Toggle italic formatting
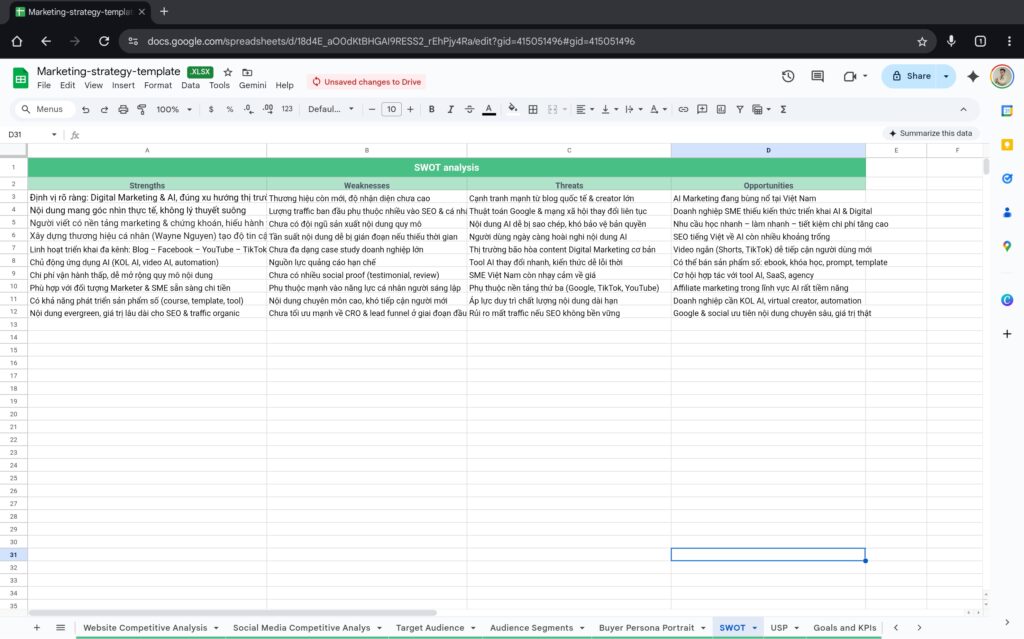1024x639 pixels. pyautogui.click(x=450, y=109)
